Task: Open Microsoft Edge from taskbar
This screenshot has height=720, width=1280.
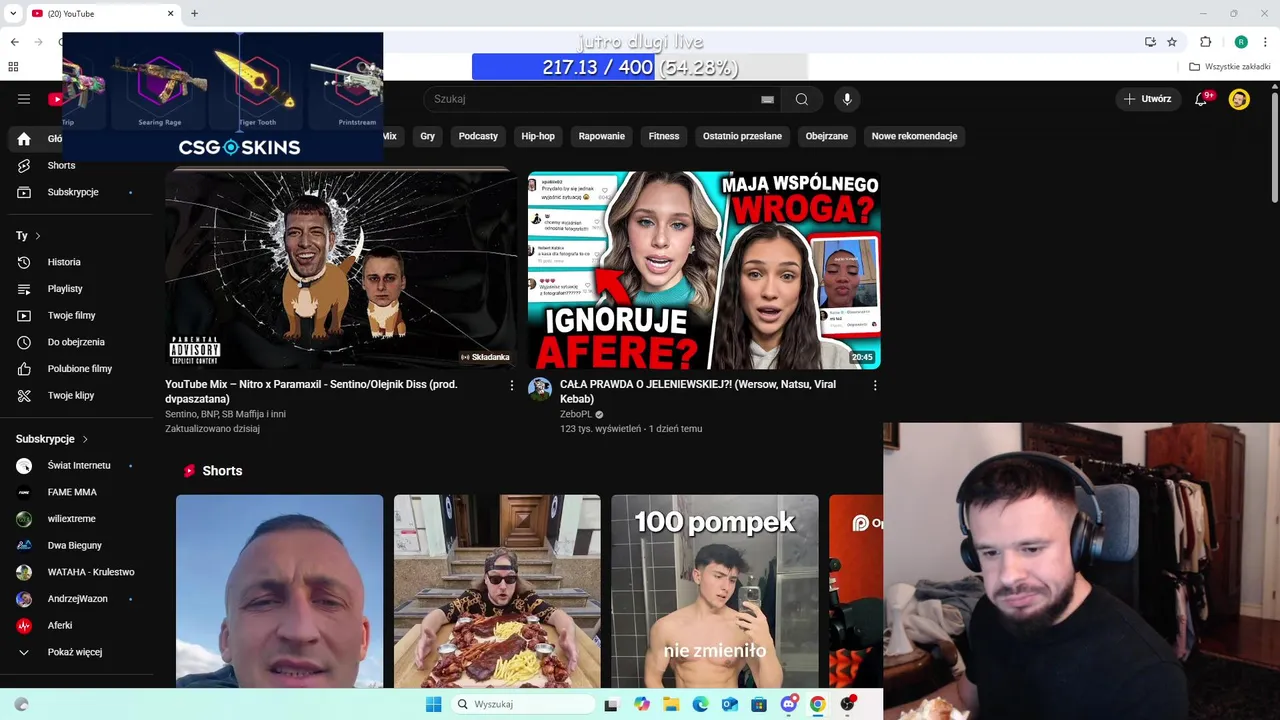Action: click(700, 704)
